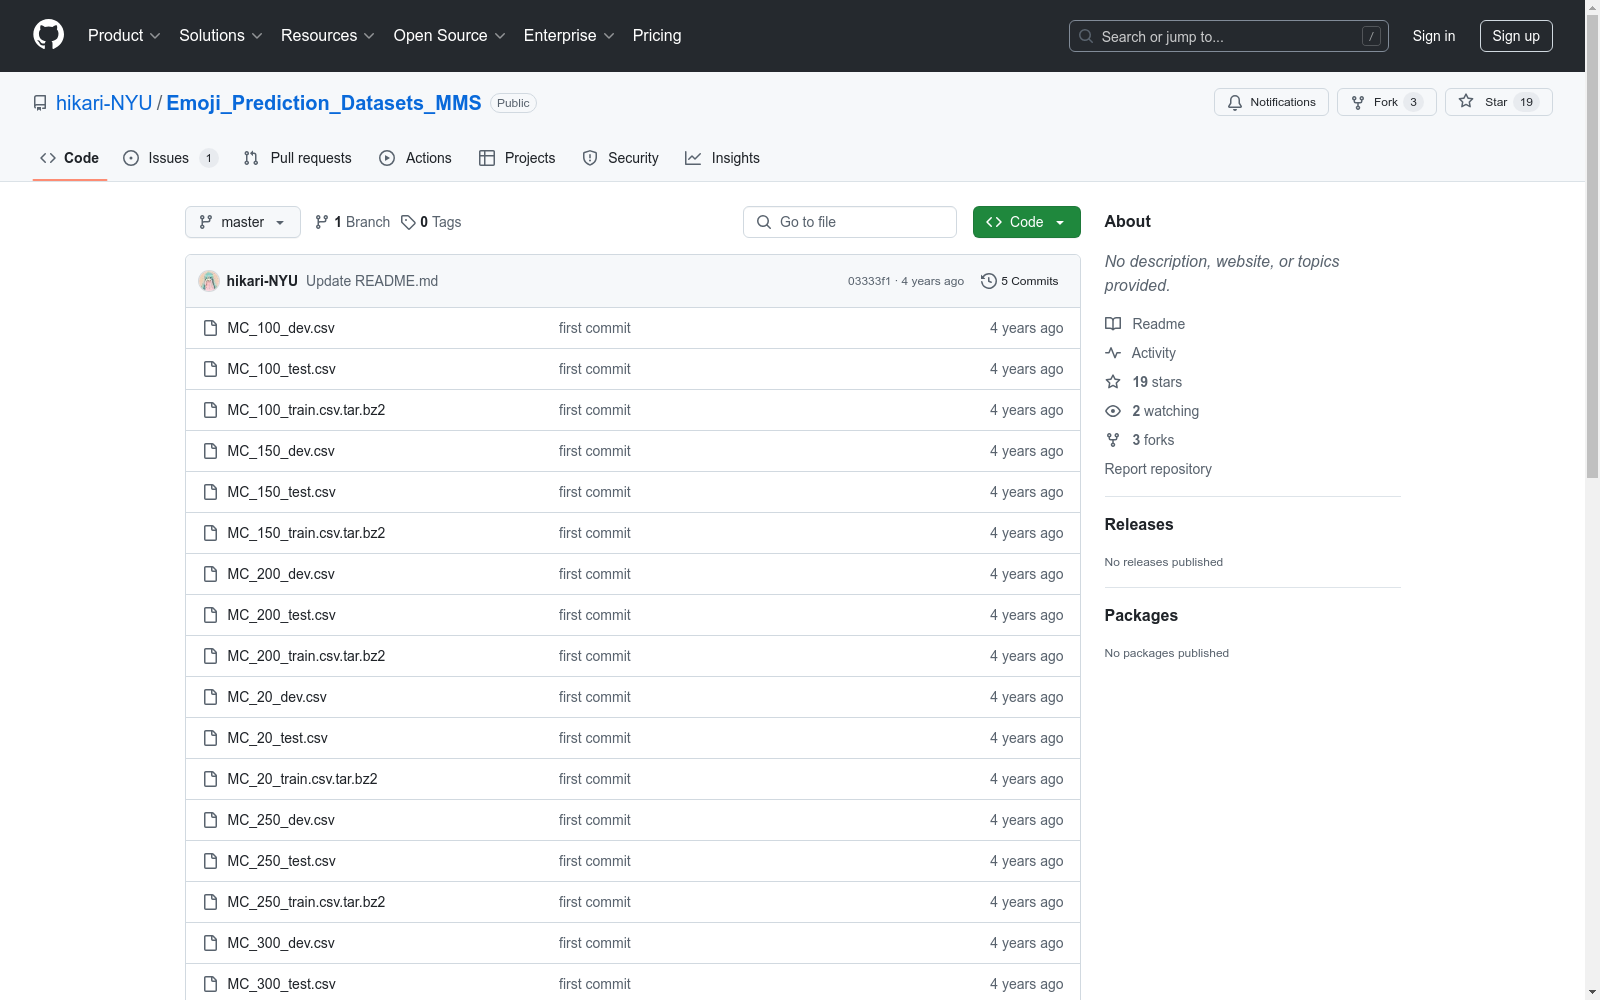Open the Actions tab
Image resolution: width=1600 pixels, height=1000 pixels.
416,158
